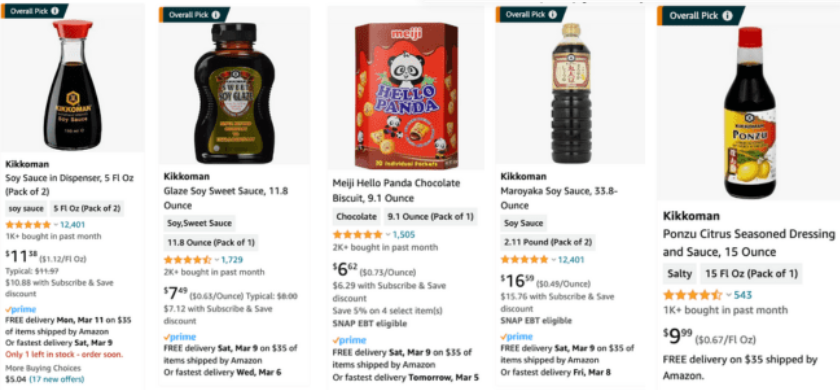Select the 15 Fl Oz (Pack of 1) option

[x=751, y=274]
